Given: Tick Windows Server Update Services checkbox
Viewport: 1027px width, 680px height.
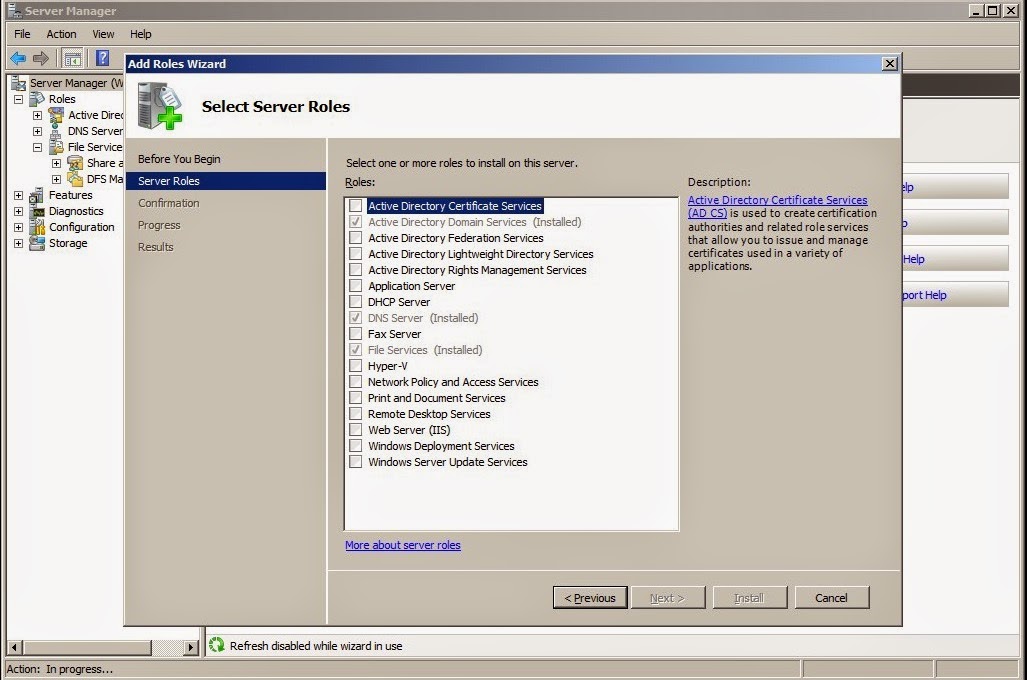Looking at the screenshot, I should [356, 462].
